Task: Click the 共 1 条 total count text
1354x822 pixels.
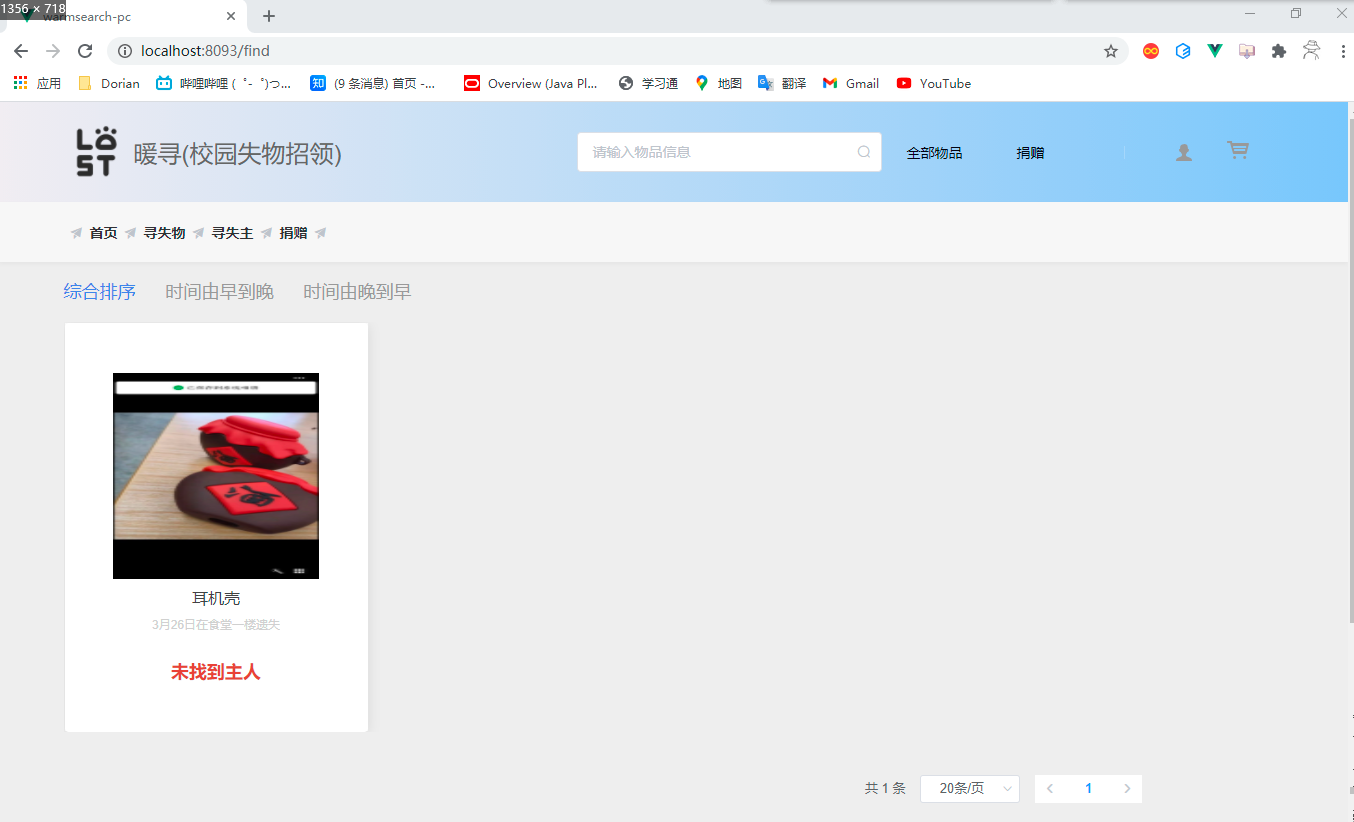Action: point(885,789)
